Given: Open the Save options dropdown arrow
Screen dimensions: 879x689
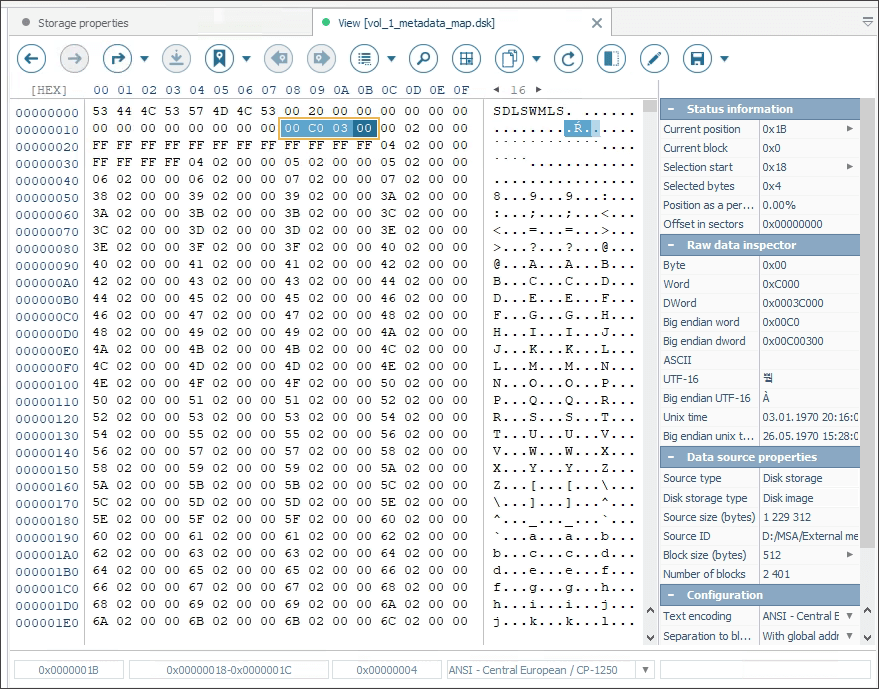Looking at the screenshot, I should click(724, 59).
